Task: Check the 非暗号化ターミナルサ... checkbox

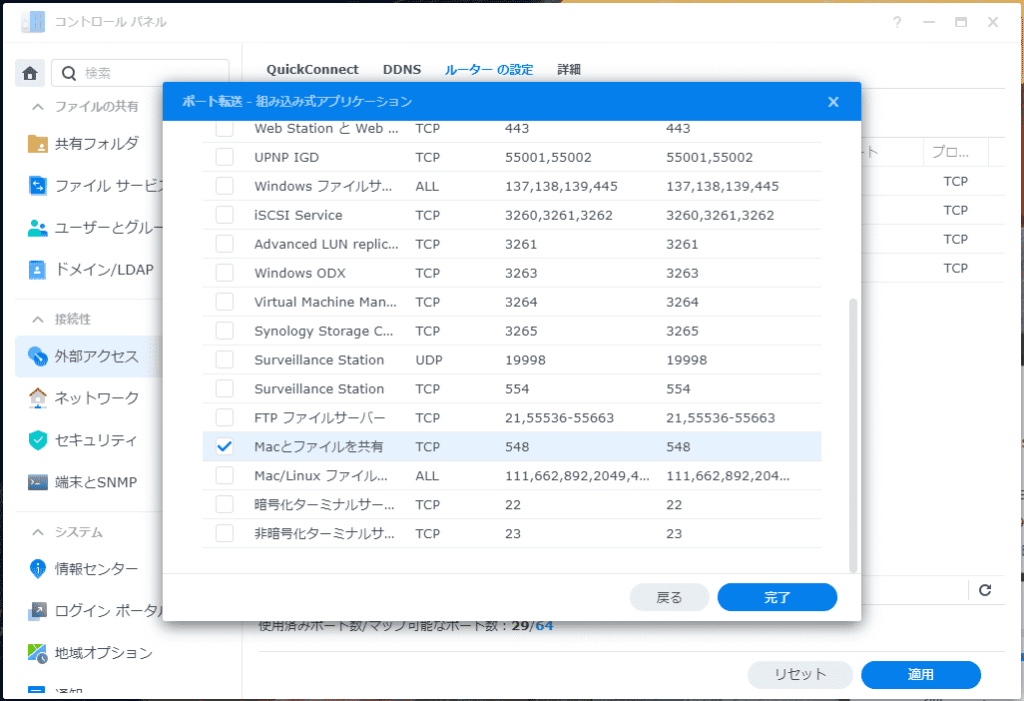Action: pyautogui.click(x=225, y=534)
